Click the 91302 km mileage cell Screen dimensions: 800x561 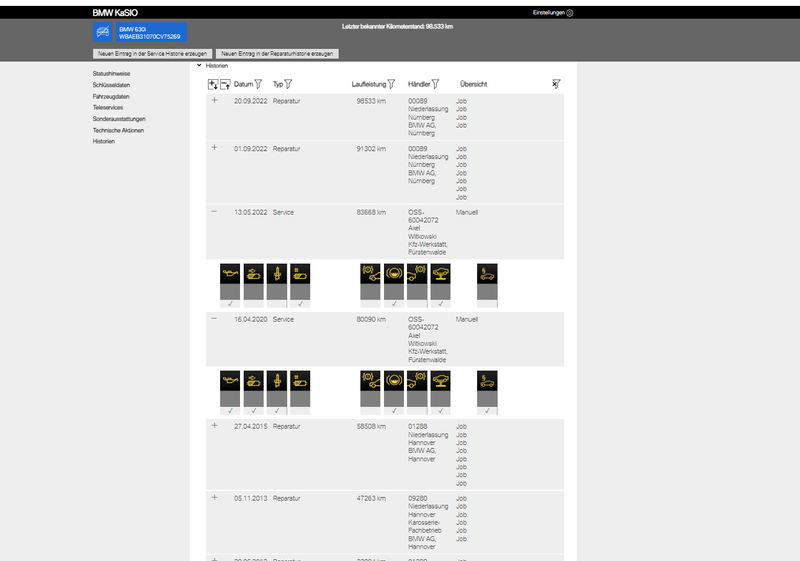point(371,149)
